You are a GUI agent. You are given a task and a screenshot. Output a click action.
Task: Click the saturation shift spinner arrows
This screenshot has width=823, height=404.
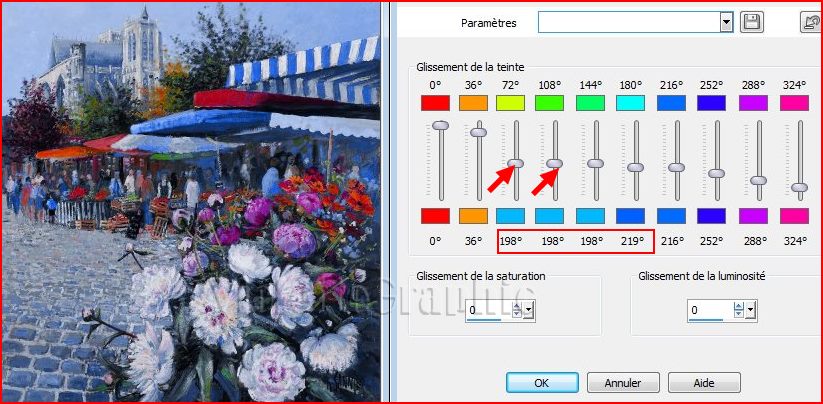tap(516, 311)
